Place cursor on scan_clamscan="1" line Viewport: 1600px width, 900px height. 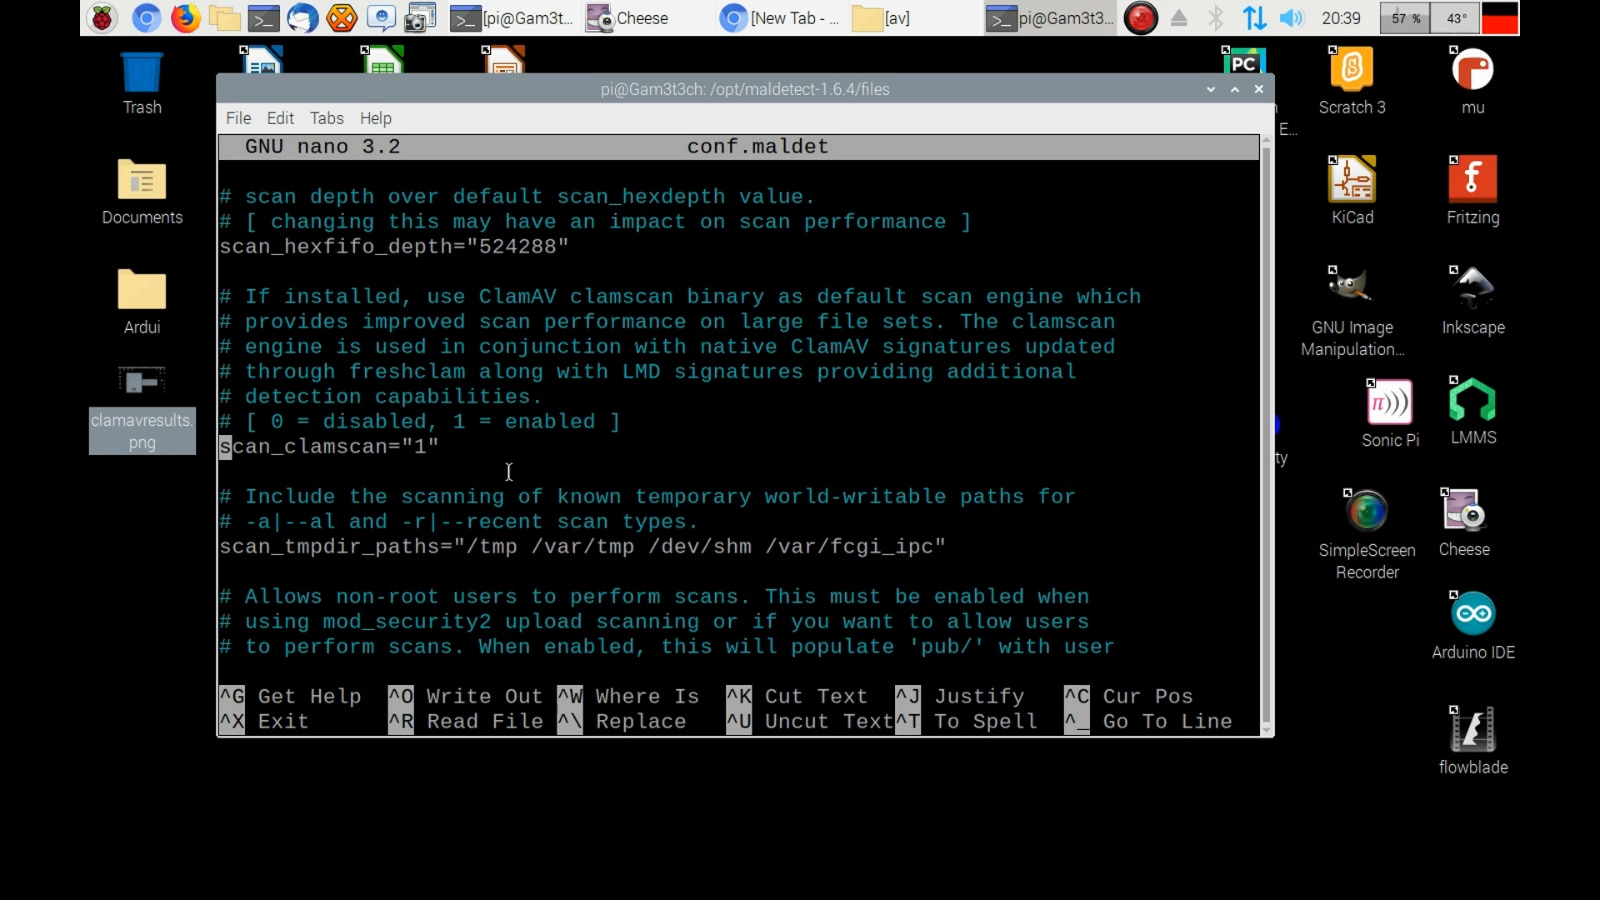[x=329, y=447]
